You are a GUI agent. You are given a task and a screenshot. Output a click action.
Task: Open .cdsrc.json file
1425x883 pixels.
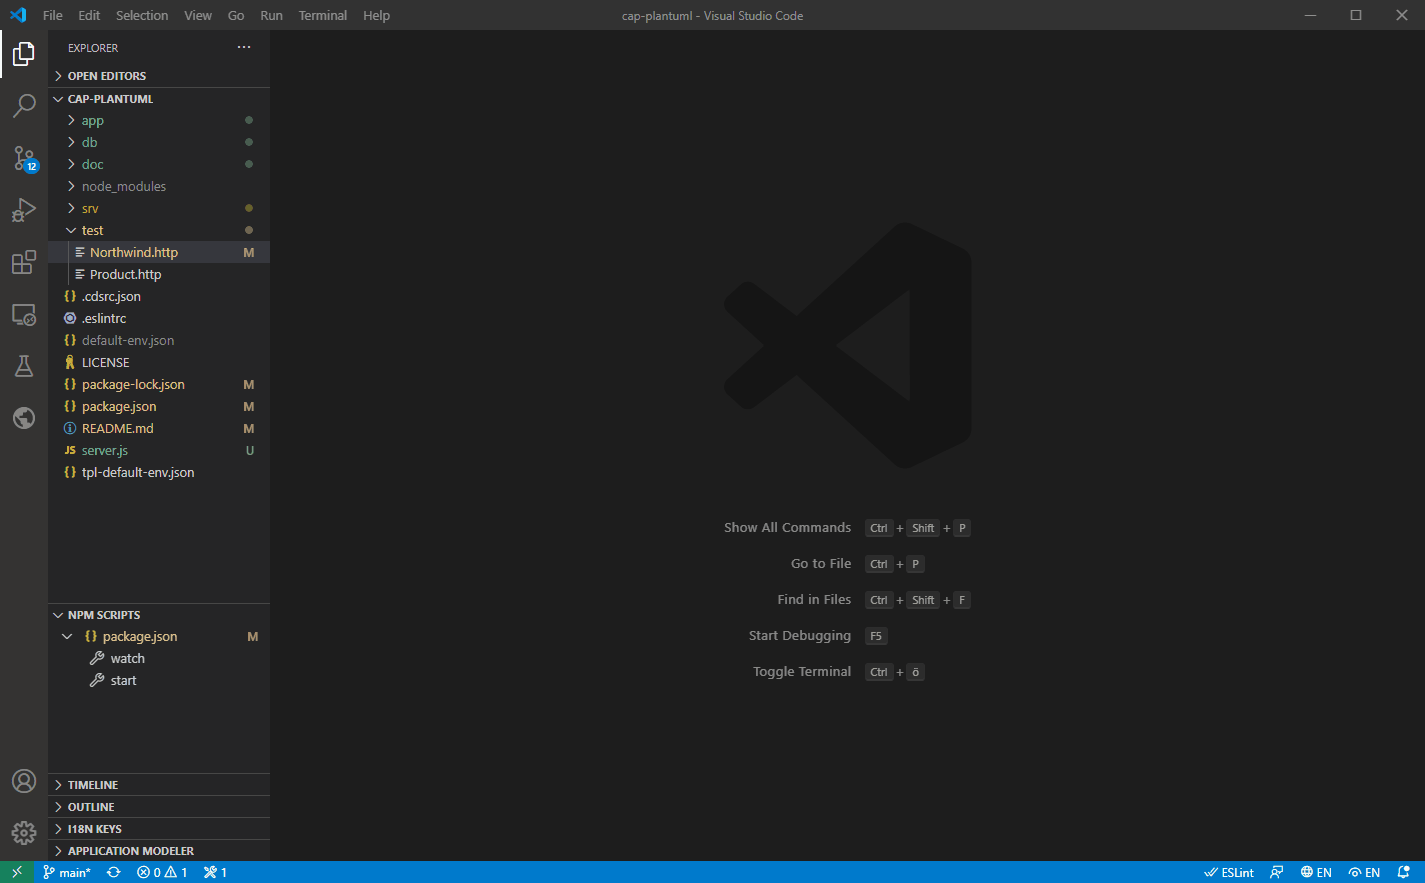tap(159, 296)
